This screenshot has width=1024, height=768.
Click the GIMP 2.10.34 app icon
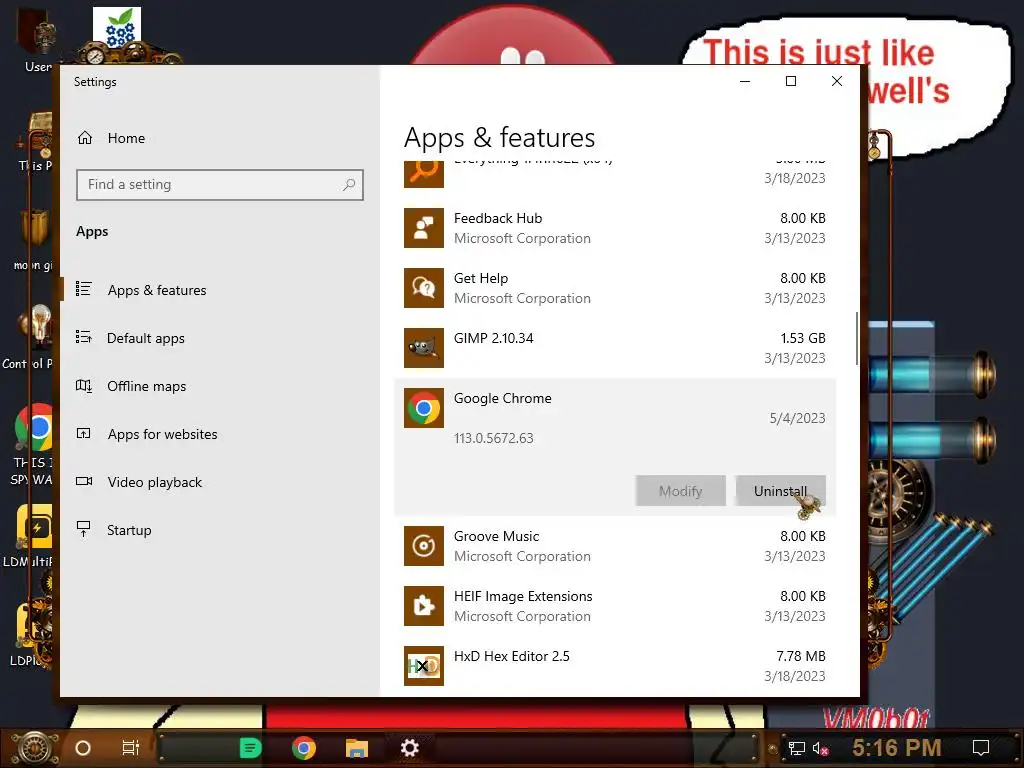click(424, 348)
